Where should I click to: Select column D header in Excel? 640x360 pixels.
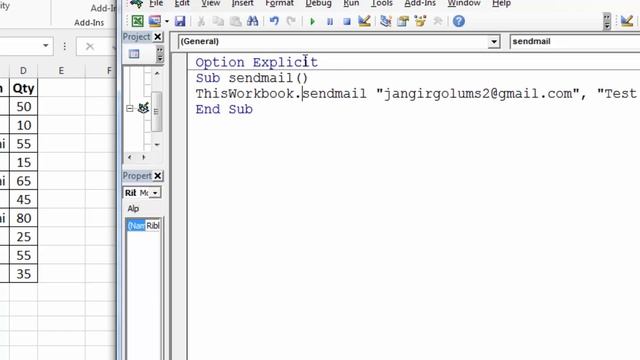pos(23,71)
